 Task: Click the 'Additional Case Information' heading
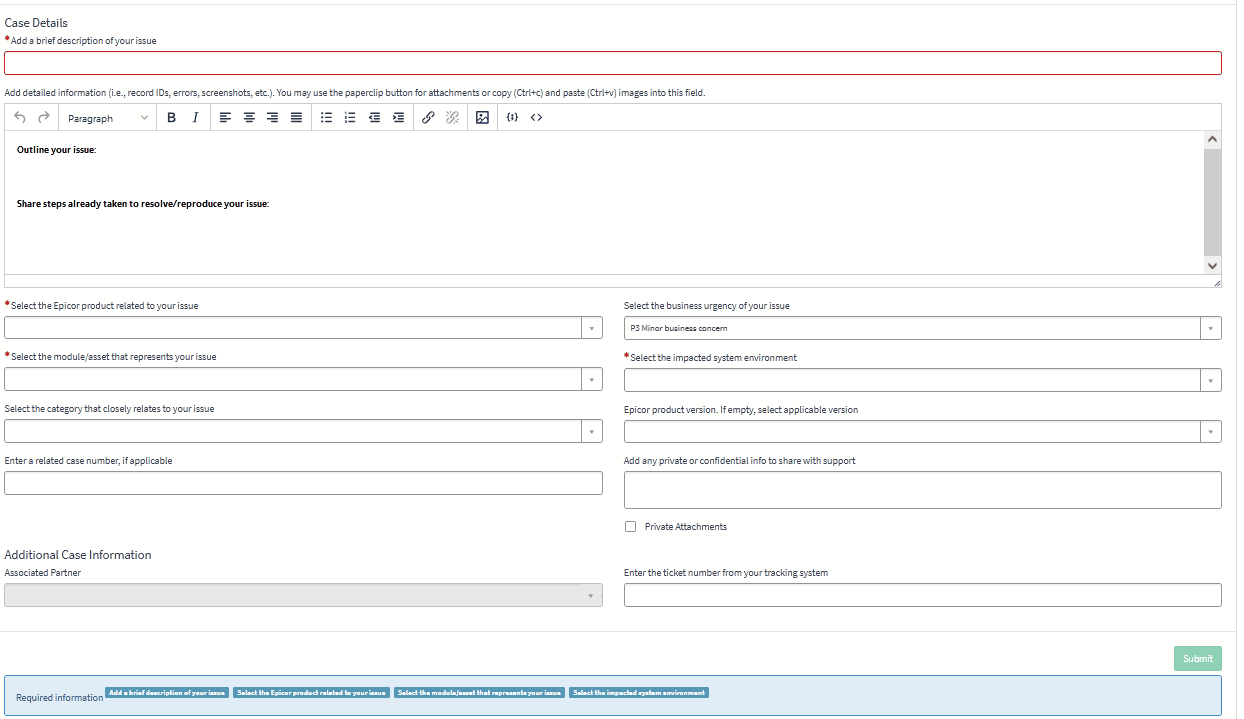tap(78, 555)
